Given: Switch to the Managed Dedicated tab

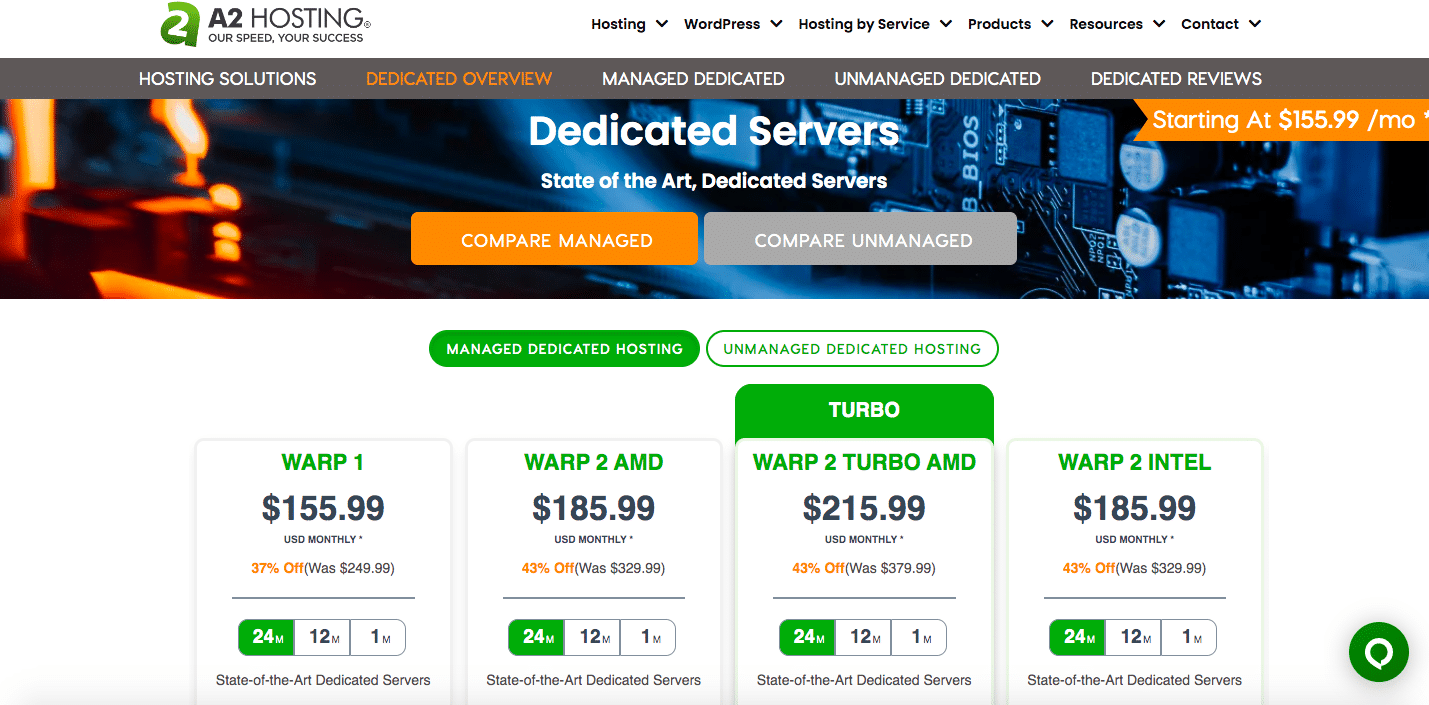Looking at the screenshot, I should (x=692, y=78).
